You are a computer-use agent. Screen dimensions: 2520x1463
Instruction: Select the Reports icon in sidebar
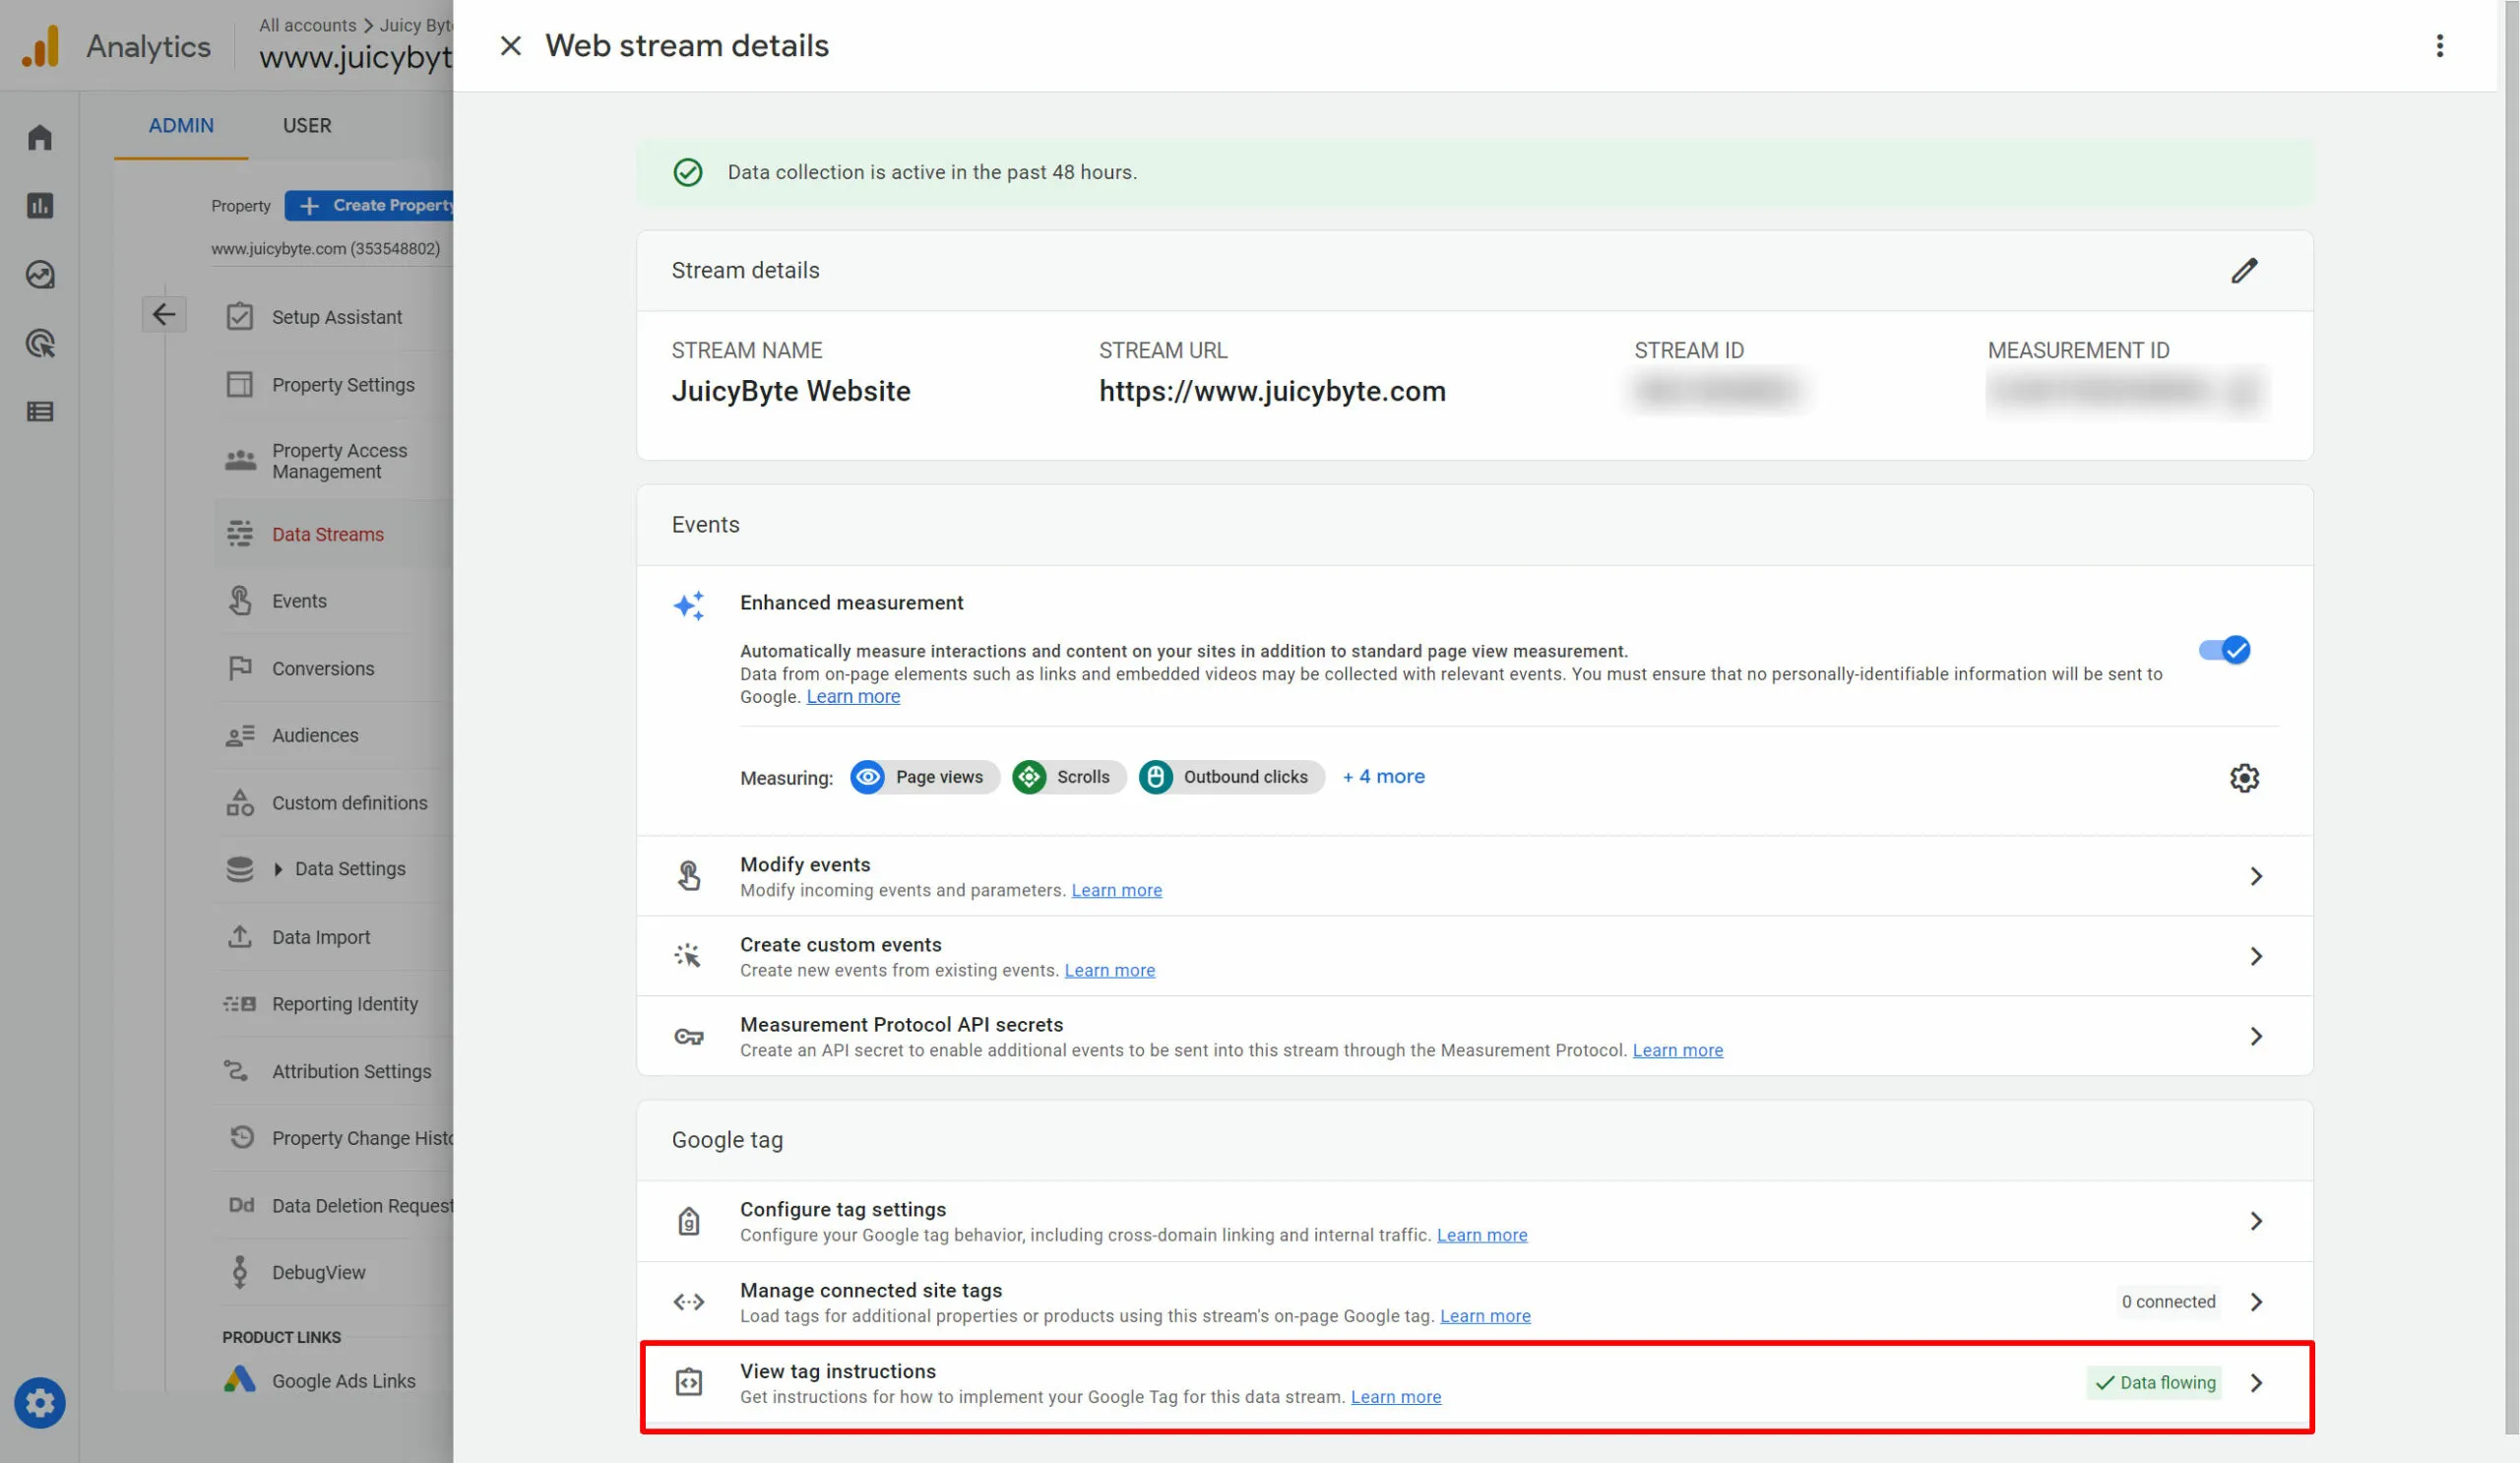tap(40, 206)
